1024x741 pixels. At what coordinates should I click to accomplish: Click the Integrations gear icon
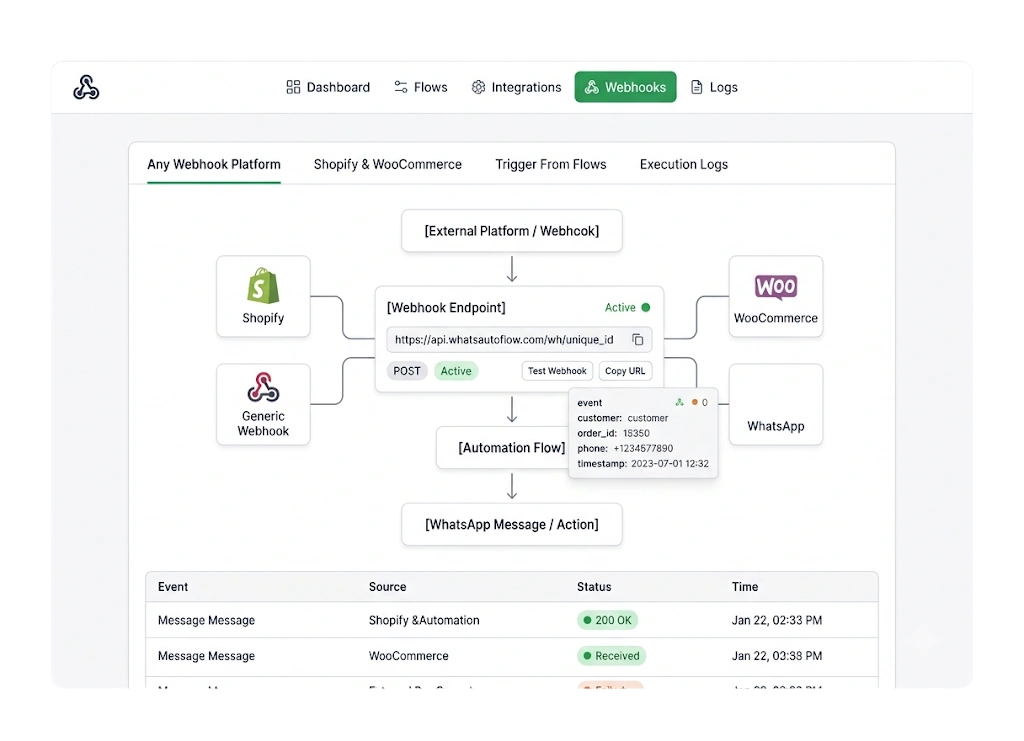pyautogui.click(x=479, y=87)
